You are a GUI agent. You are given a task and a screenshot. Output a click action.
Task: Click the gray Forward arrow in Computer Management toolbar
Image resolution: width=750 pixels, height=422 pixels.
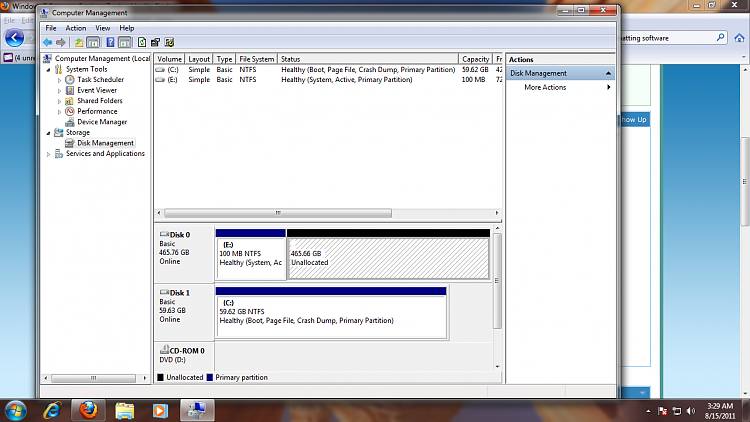point(61,43)
